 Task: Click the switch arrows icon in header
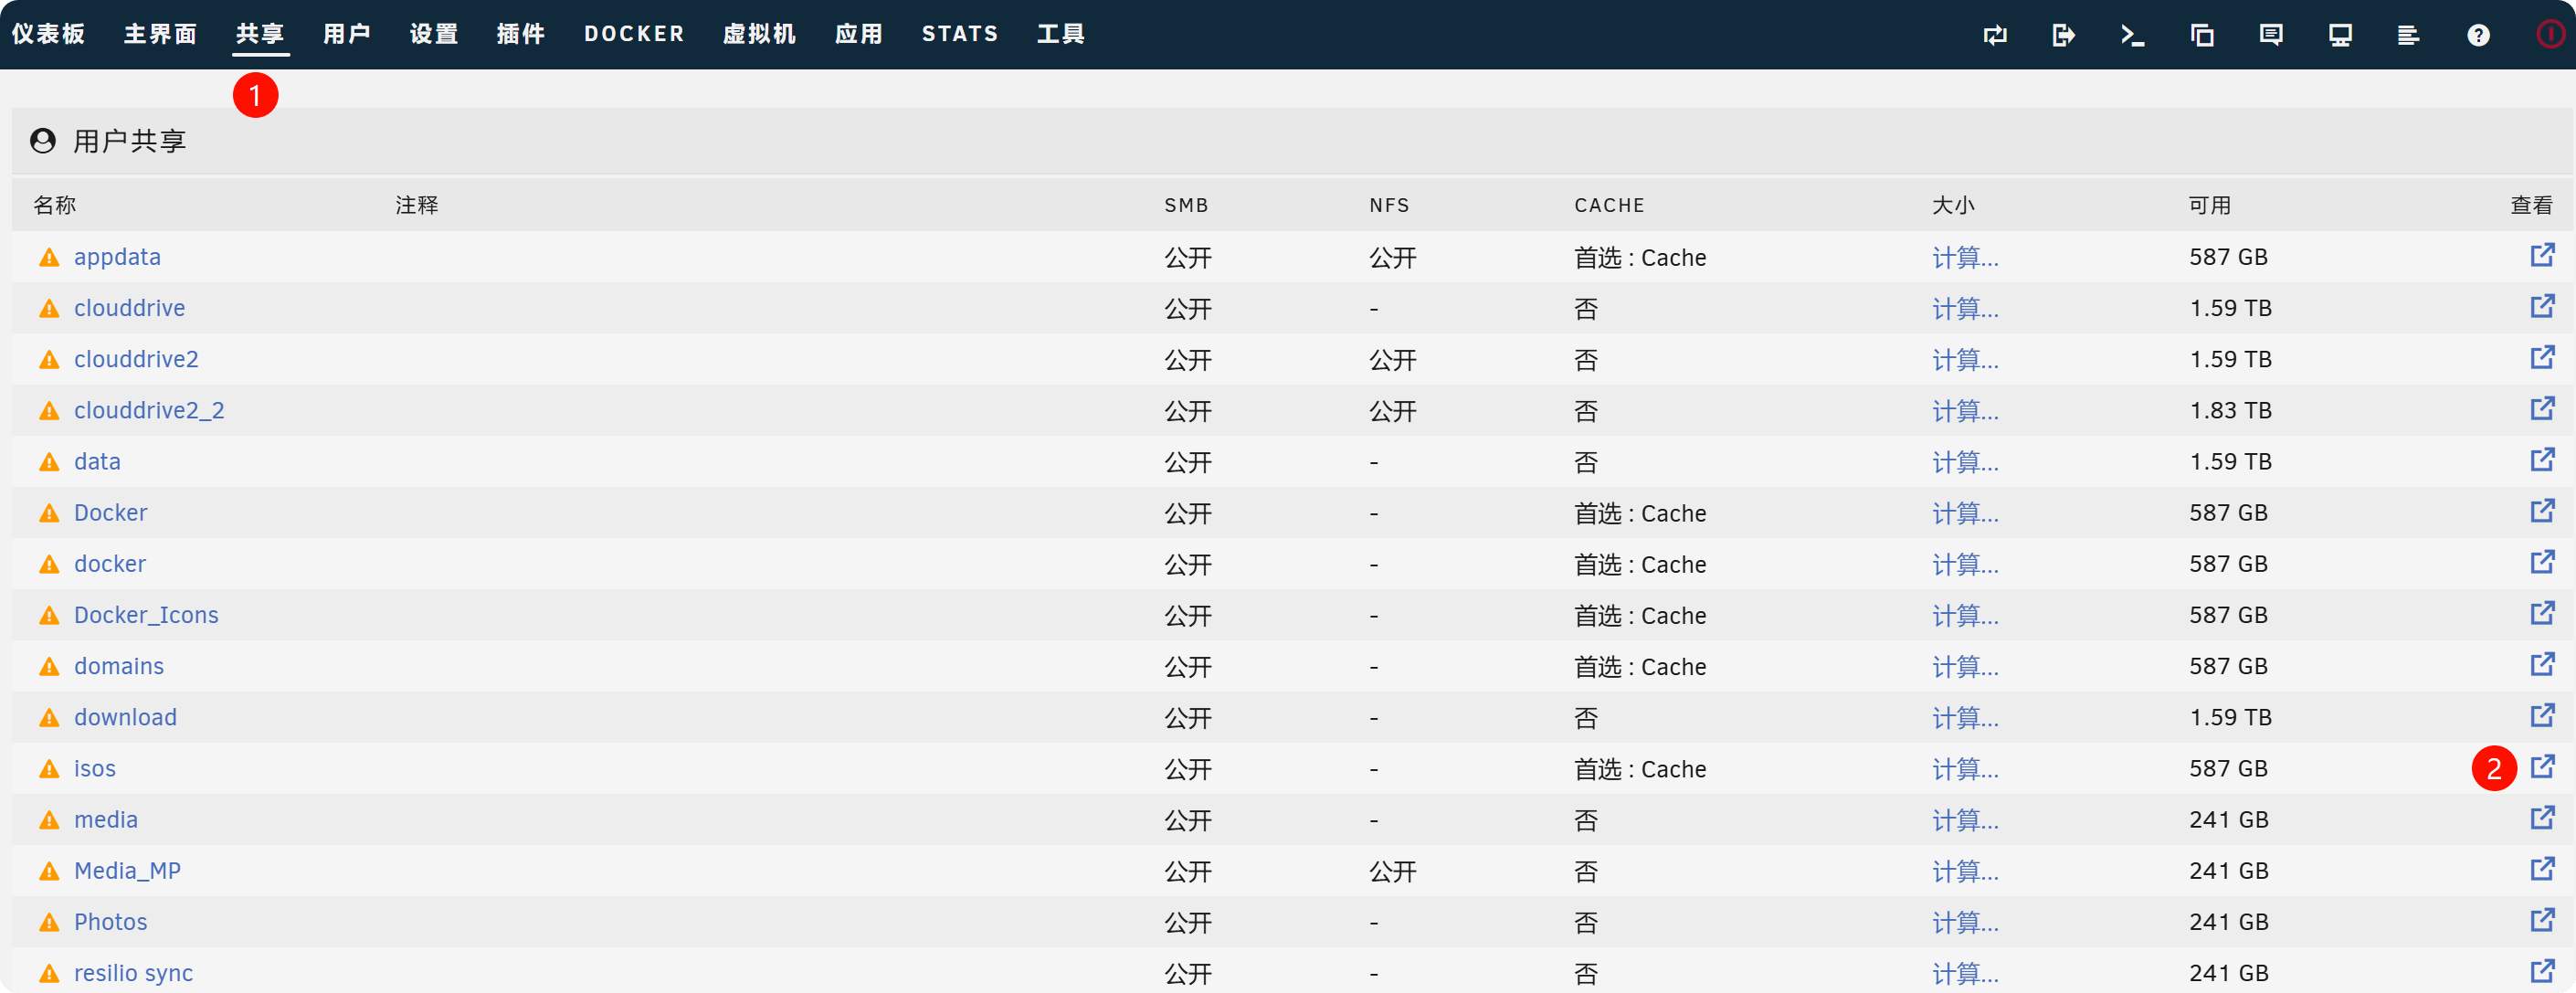tap(1995, 35)
